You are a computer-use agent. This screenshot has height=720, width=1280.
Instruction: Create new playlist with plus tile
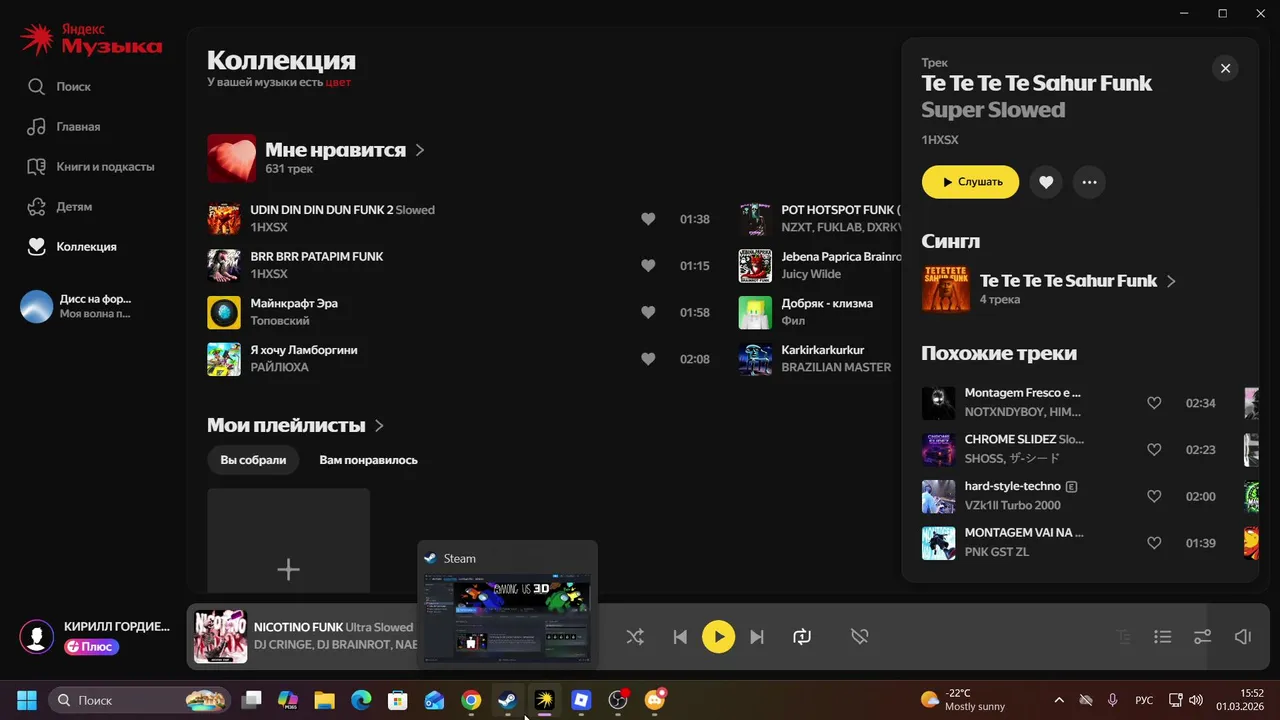point(288,541)
